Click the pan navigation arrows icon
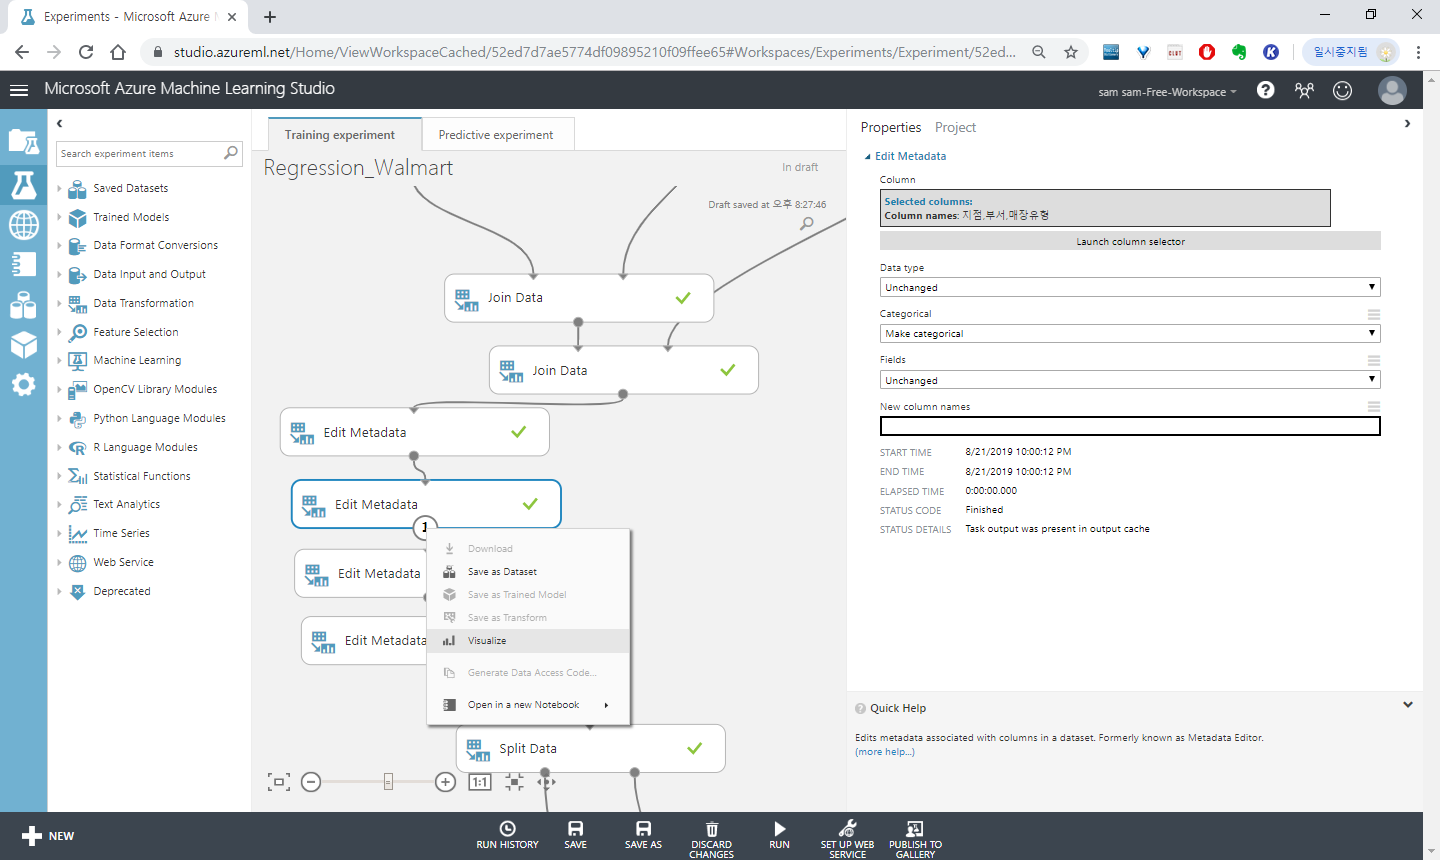 (x=546, y=782)
